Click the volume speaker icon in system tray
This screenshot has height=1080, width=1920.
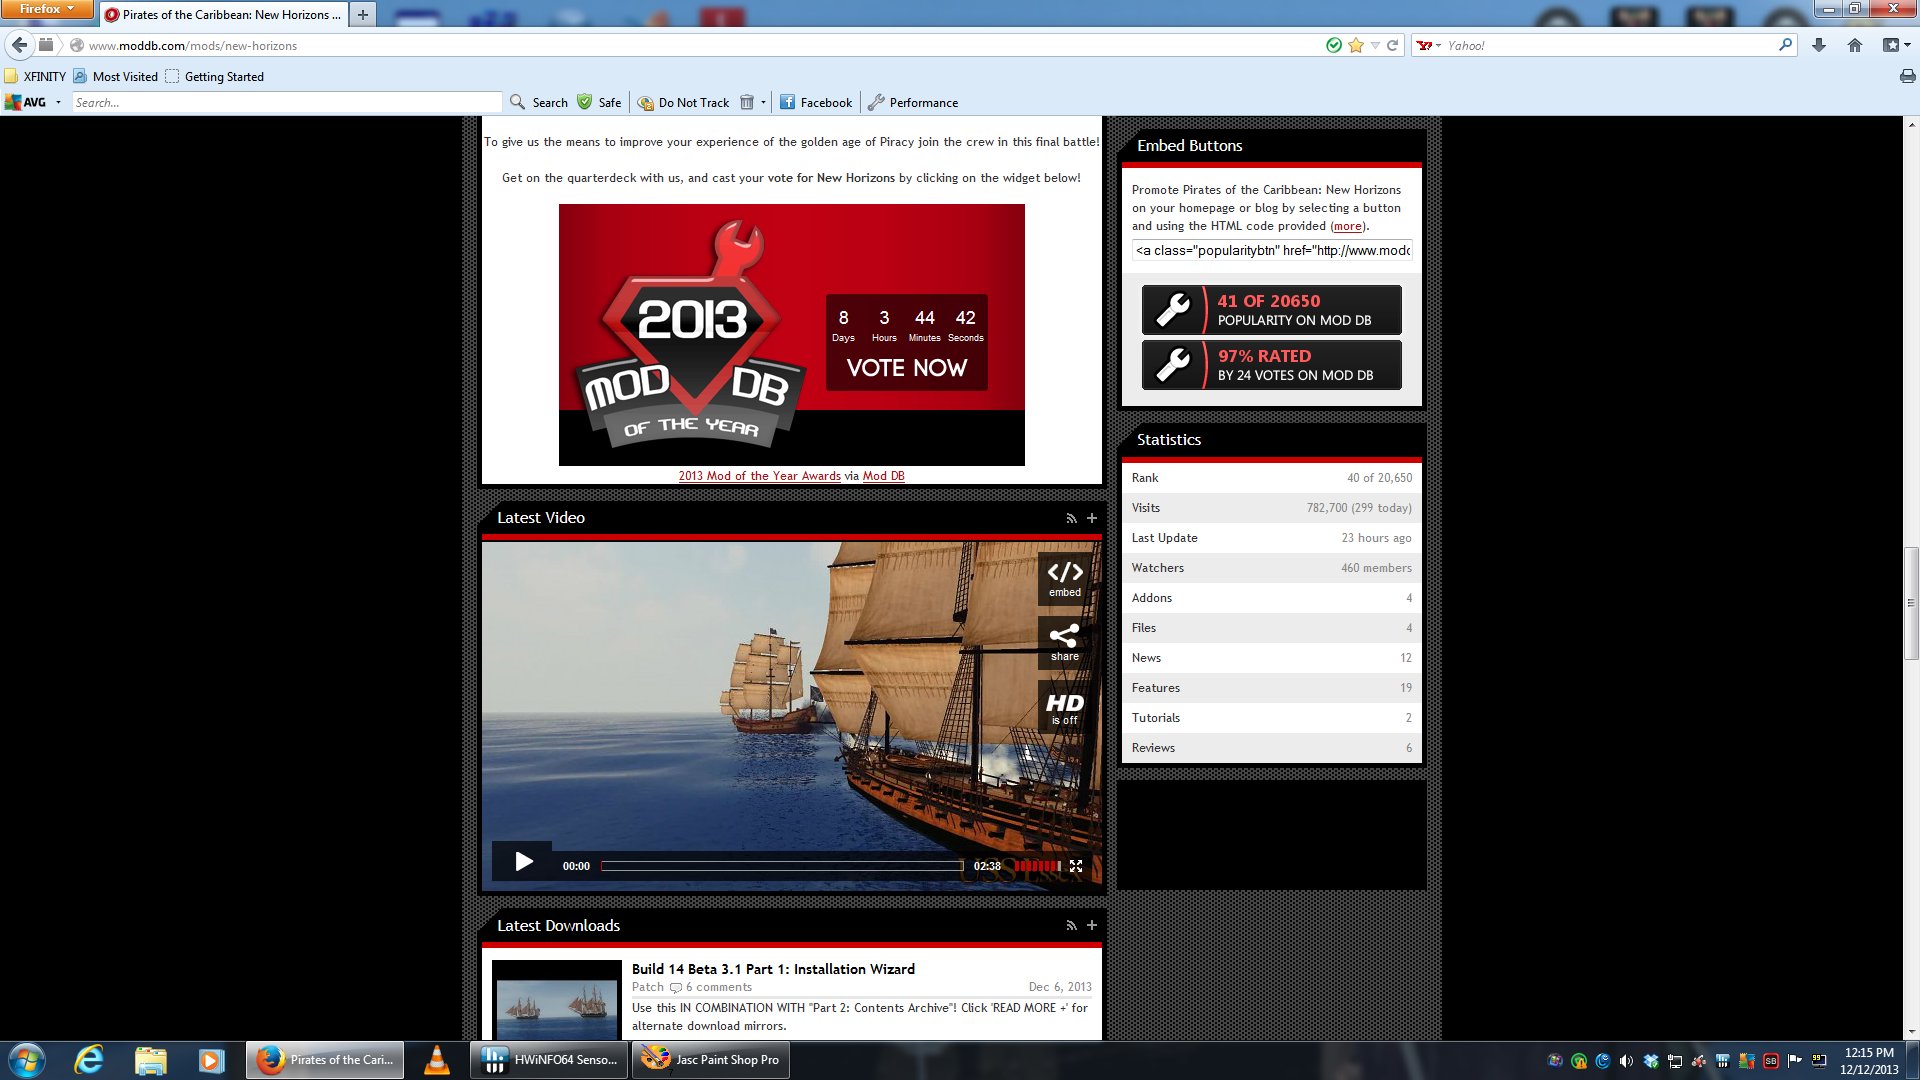point(1626,1061)
